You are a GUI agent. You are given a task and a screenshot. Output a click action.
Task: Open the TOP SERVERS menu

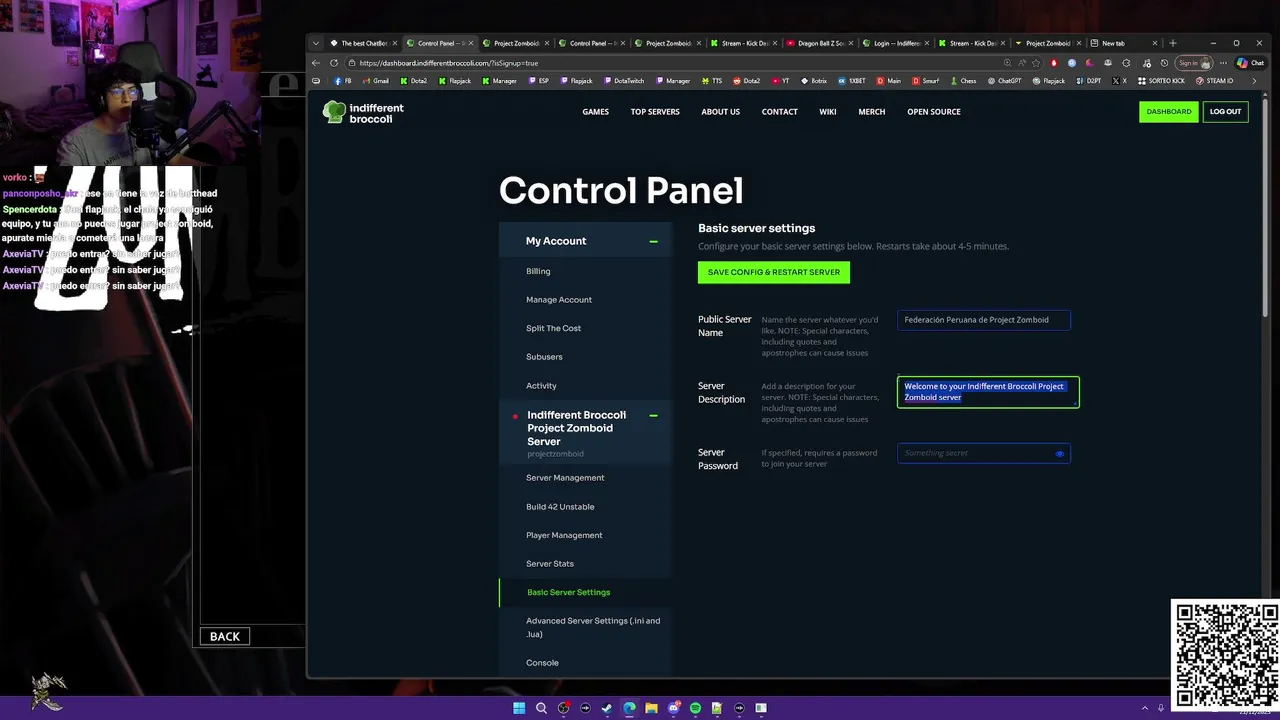(x=655, y=112)
